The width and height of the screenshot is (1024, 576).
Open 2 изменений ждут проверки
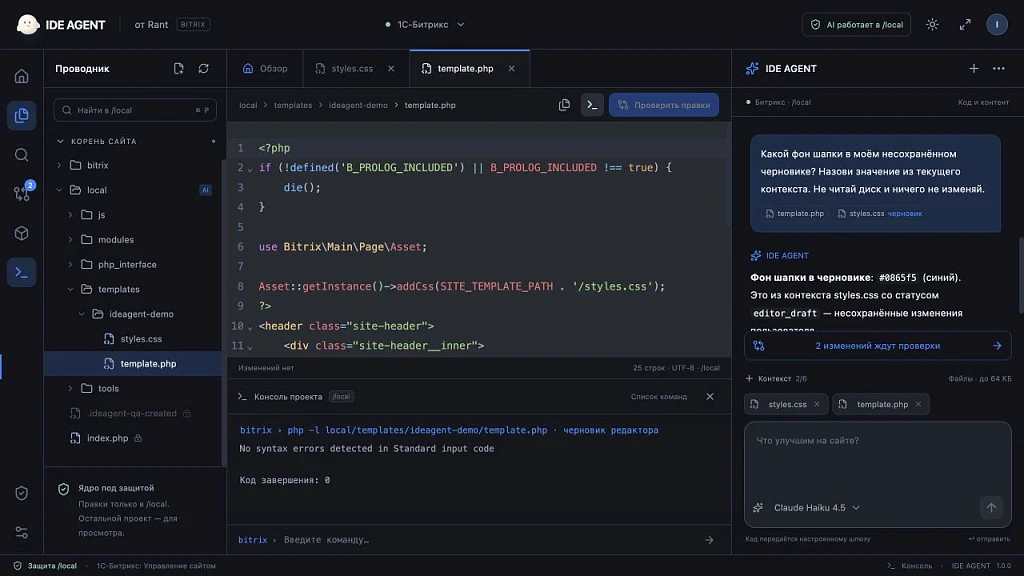coord(878,346)
